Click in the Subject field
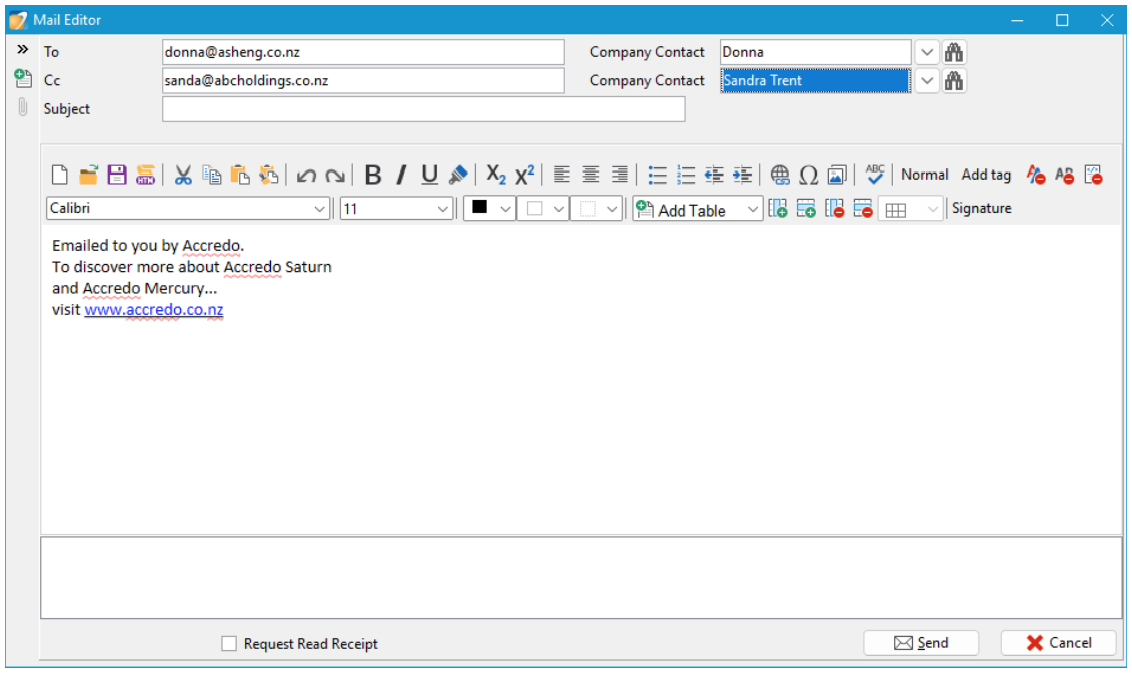Image resolution: width=1132 pixels, height=676 pixels. (x=424, y=109)
